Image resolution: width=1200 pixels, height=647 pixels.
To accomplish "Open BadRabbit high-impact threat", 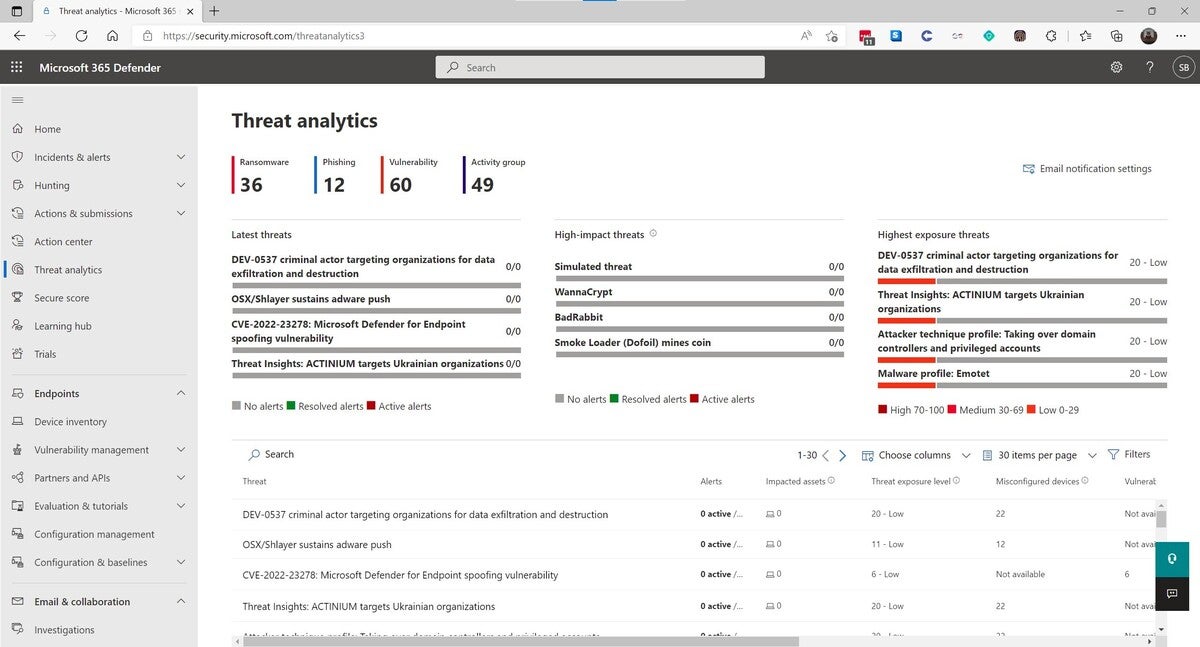I will 579,317.
